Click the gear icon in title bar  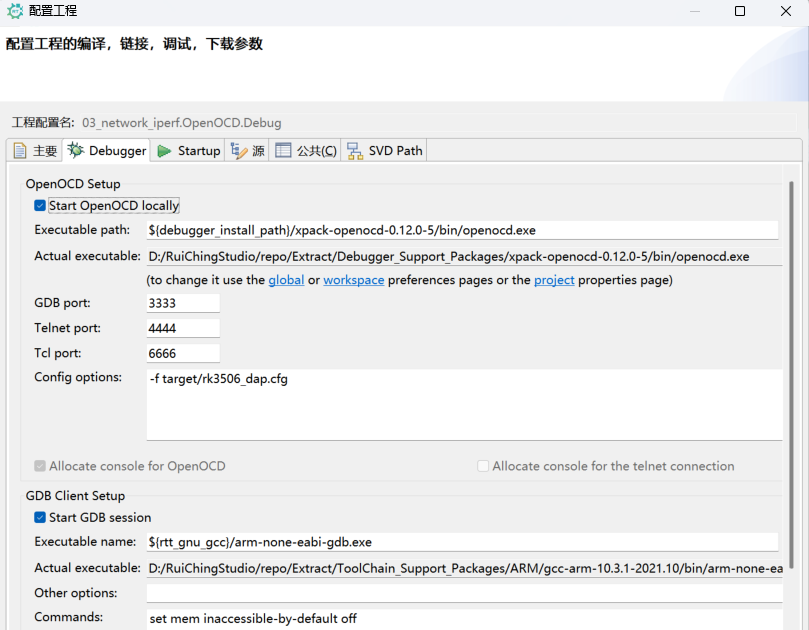[x=15, y=11]
